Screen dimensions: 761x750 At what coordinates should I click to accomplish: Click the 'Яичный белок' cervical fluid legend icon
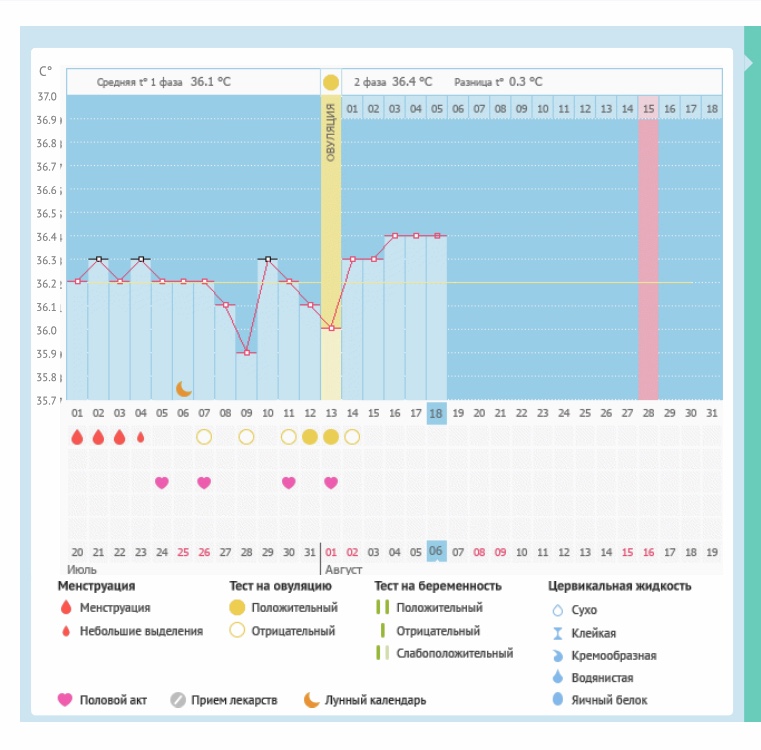[x=556, y=700]
